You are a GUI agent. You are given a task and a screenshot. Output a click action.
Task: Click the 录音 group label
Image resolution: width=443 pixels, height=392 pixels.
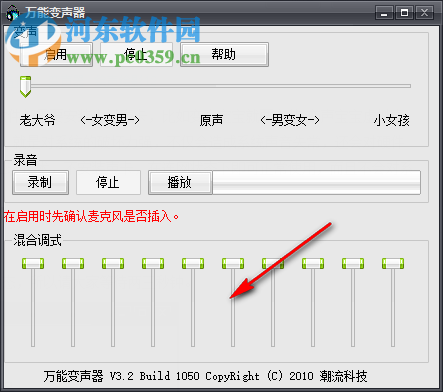point(25,160)
